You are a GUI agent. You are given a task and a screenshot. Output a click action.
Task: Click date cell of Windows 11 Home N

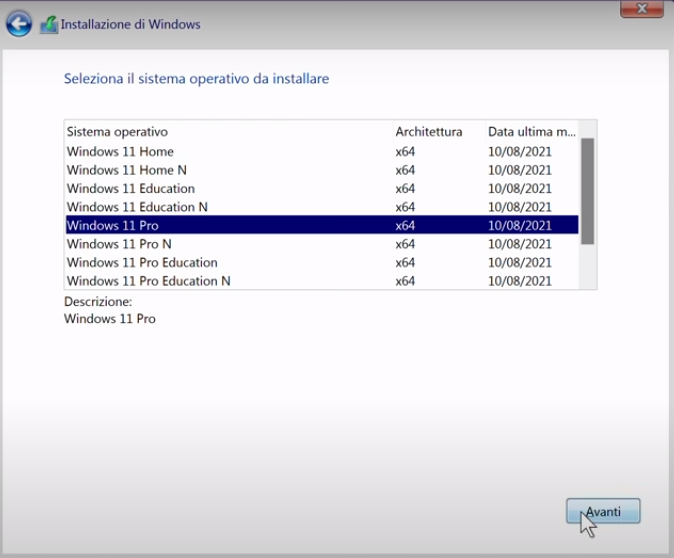point(520,170)
